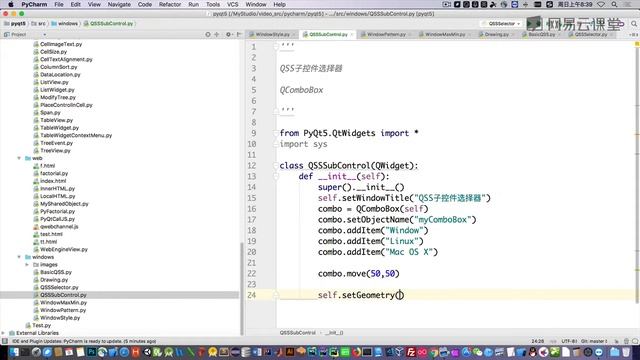Select WebEngineView.py in project tree

[64, 249]
